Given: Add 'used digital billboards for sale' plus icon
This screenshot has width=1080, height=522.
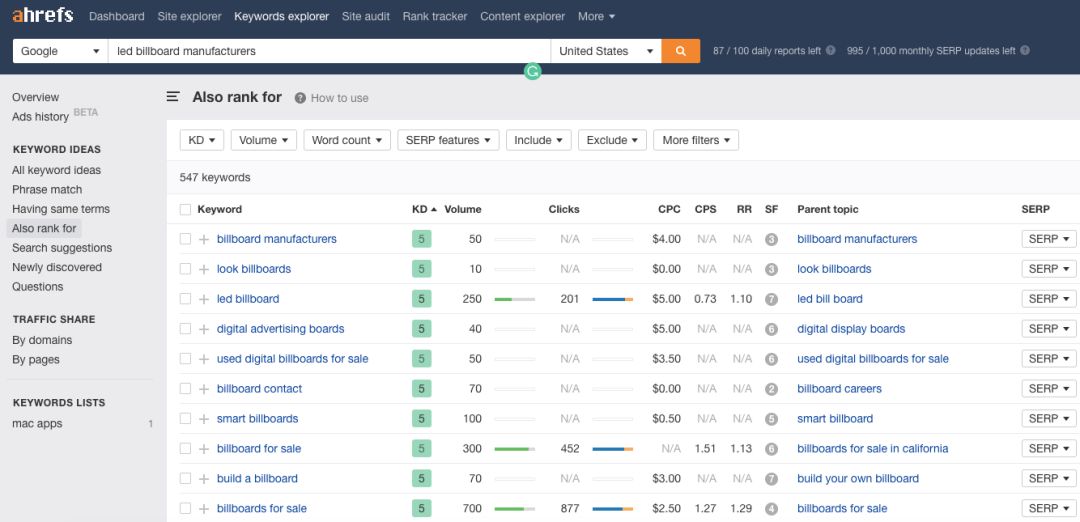Looking at the screenshot, I should (x=204, y=359).
